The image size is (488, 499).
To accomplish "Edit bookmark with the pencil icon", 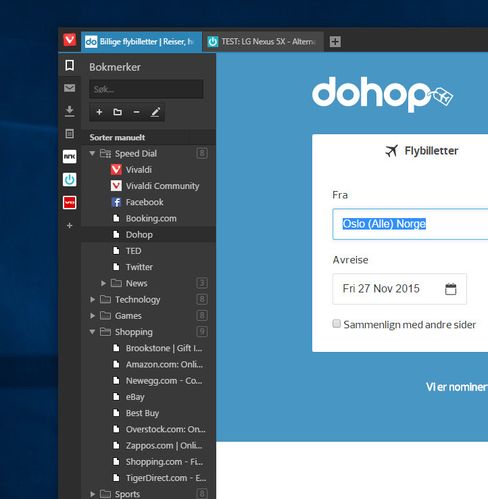I will coord(155,112).
